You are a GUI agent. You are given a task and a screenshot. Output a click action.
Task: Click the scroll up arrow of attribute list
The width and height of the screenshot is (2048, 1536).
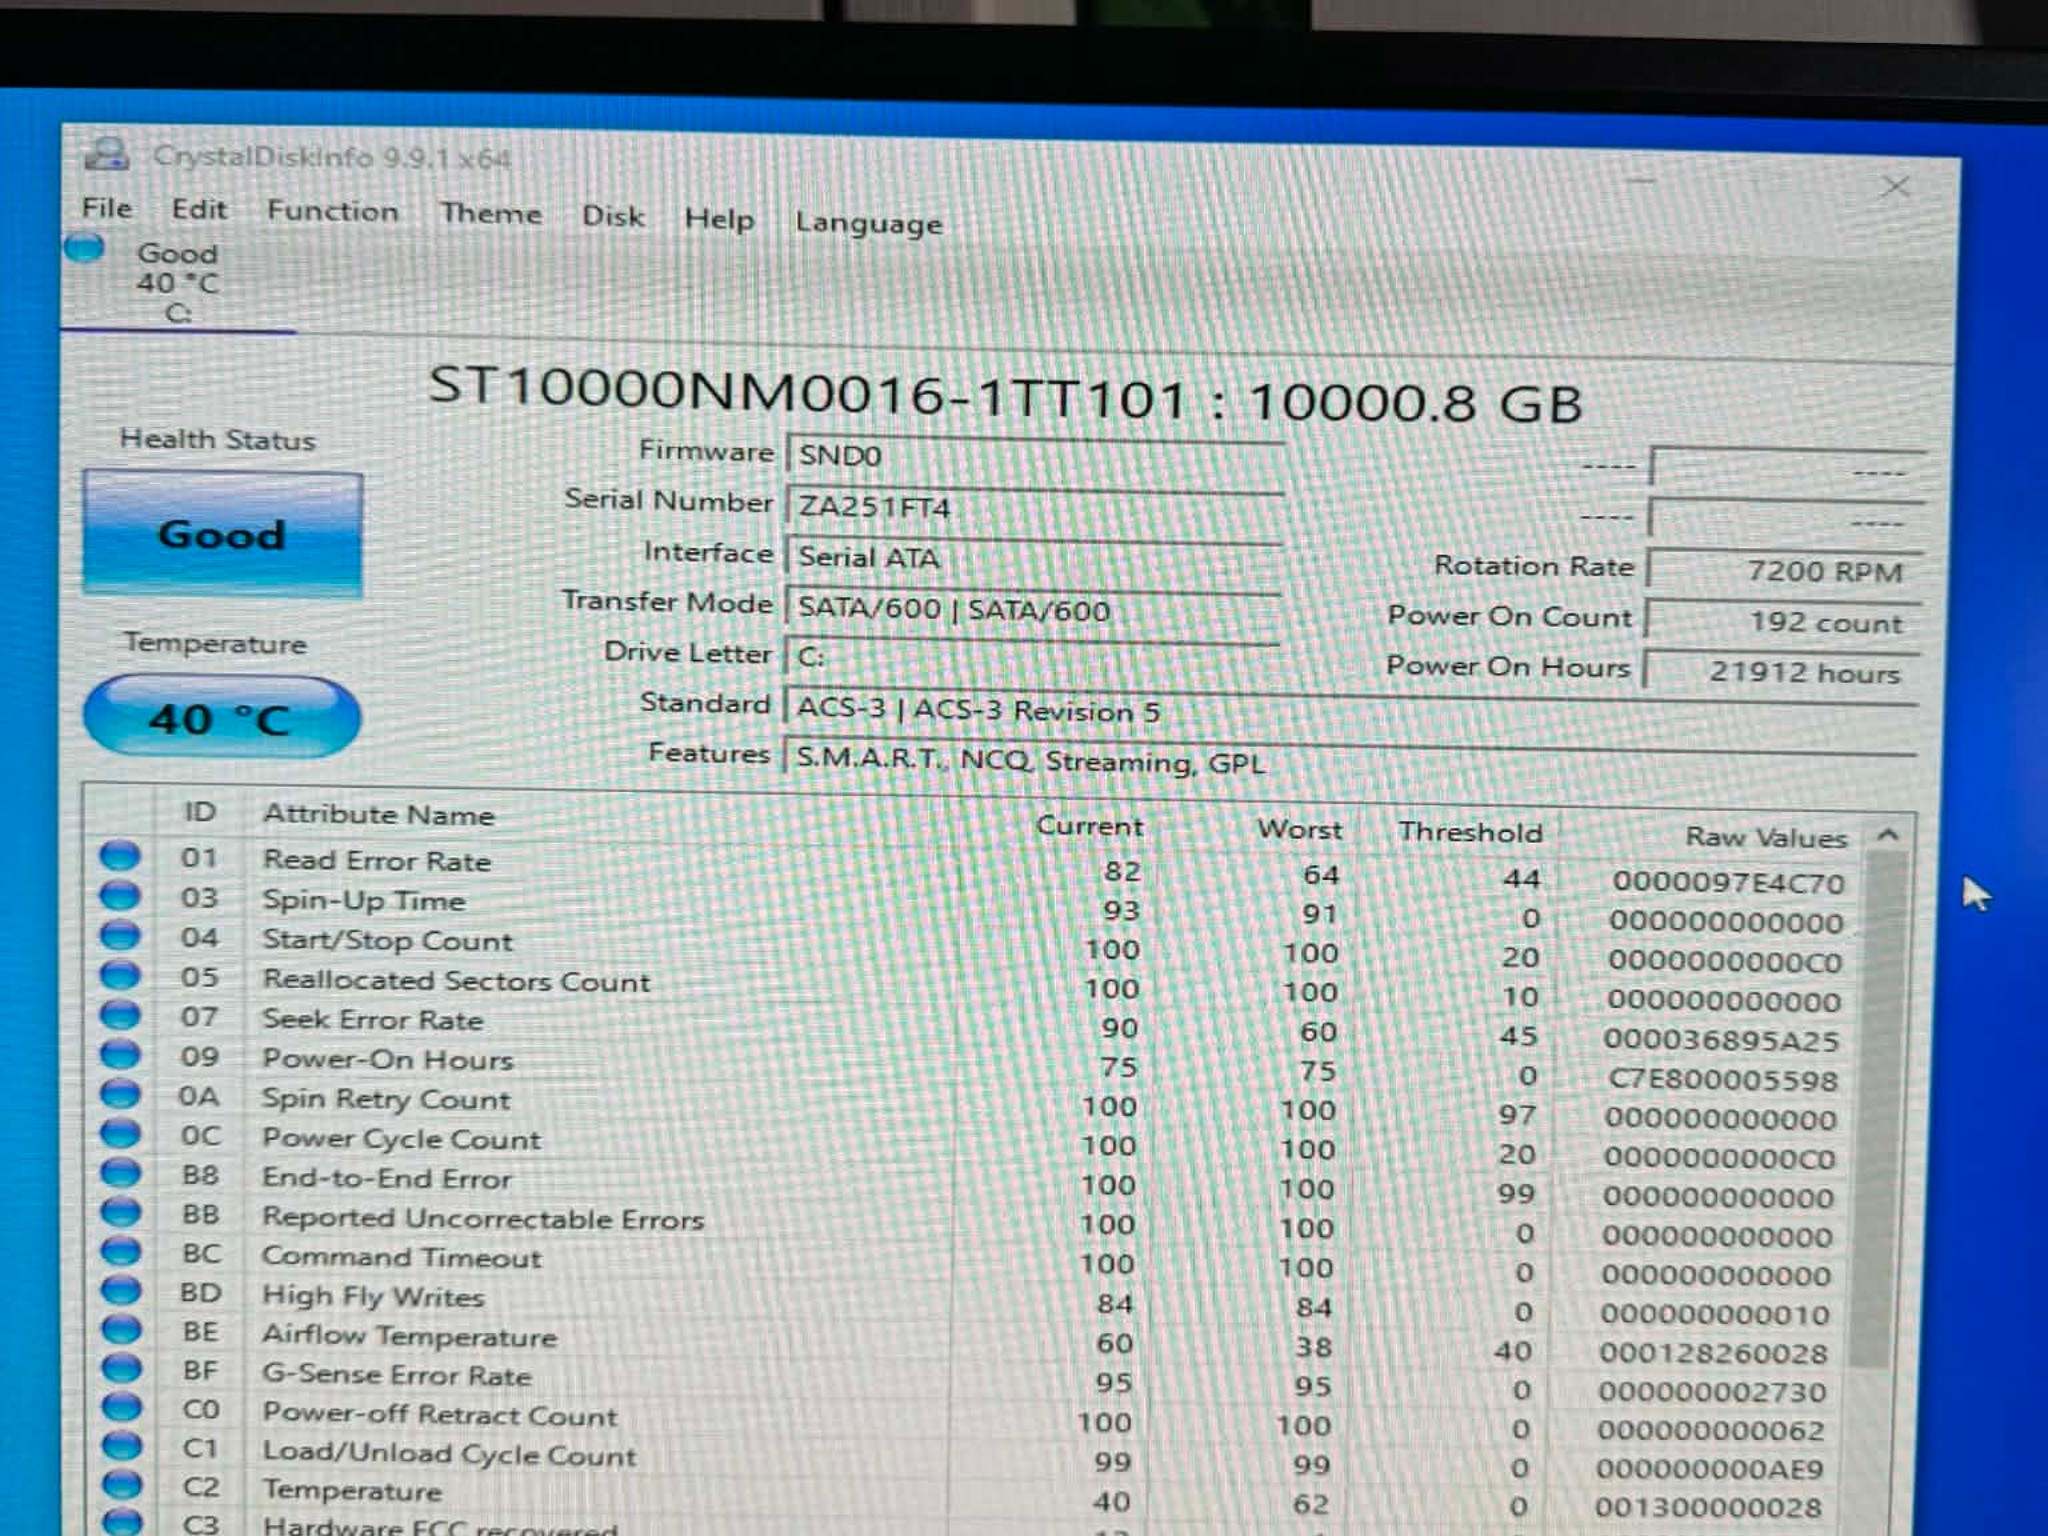pyautogui.click(x=1887, y=835)
